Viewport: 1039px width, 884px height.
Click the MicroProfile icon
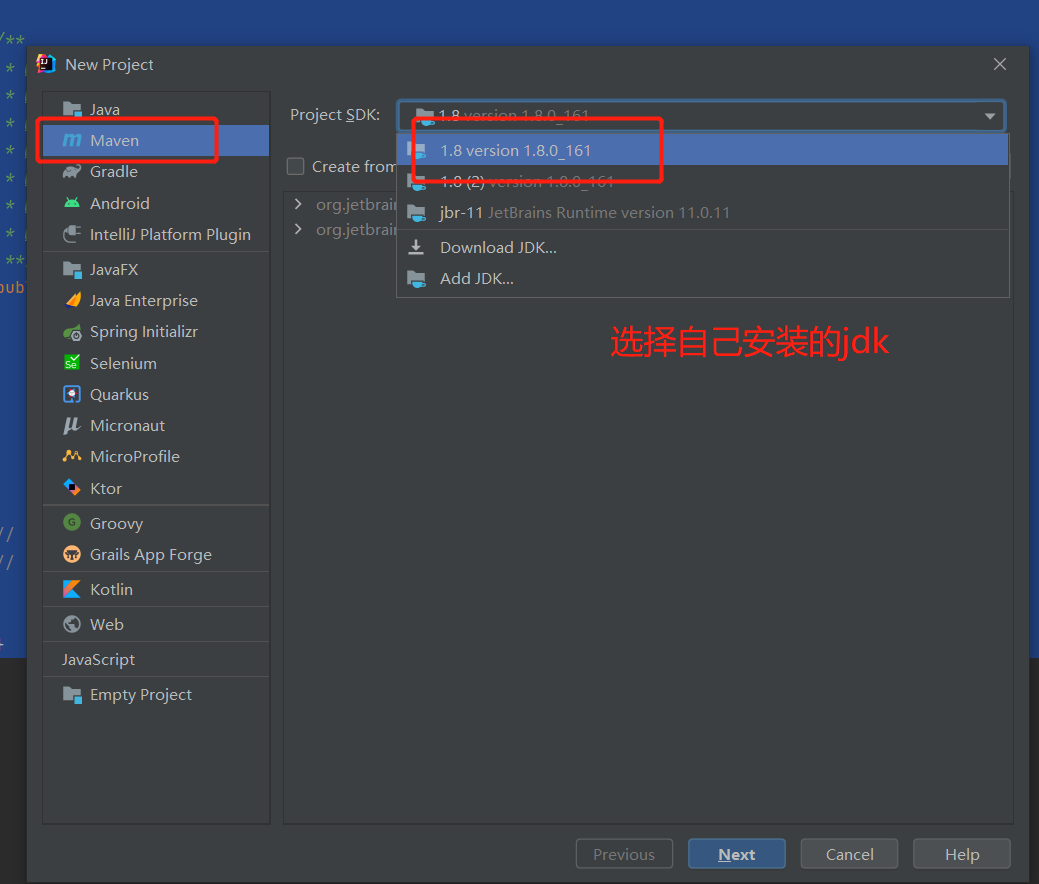[x=72, y=456]
